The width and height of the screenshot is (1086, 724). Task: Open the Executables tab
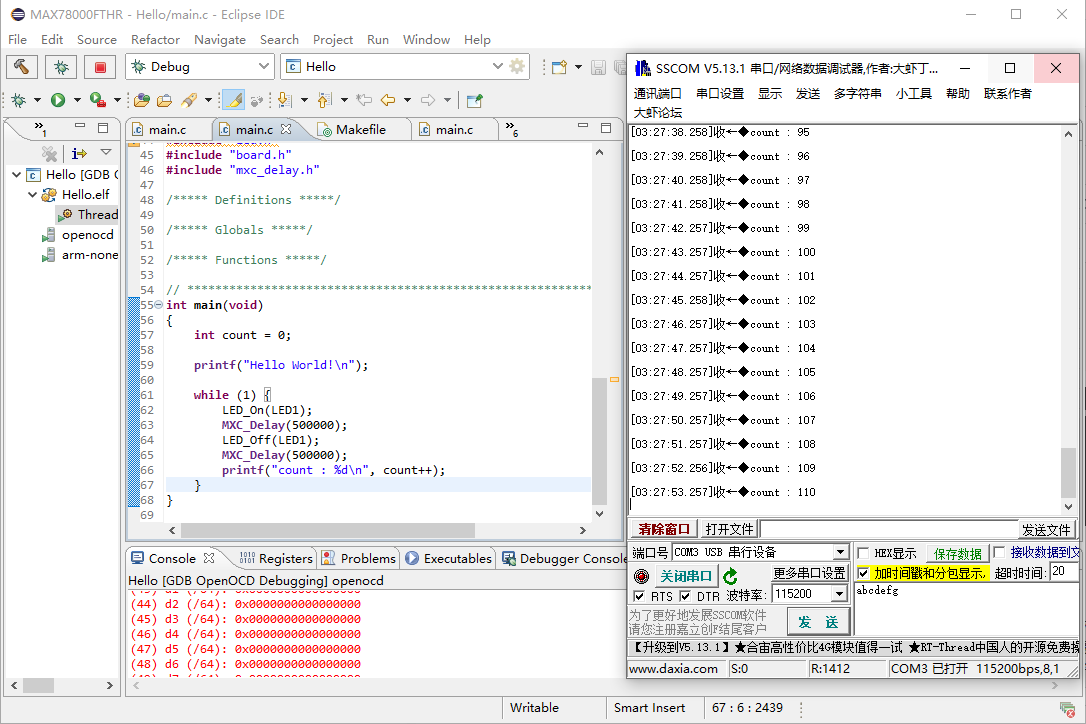coord(449,558)
